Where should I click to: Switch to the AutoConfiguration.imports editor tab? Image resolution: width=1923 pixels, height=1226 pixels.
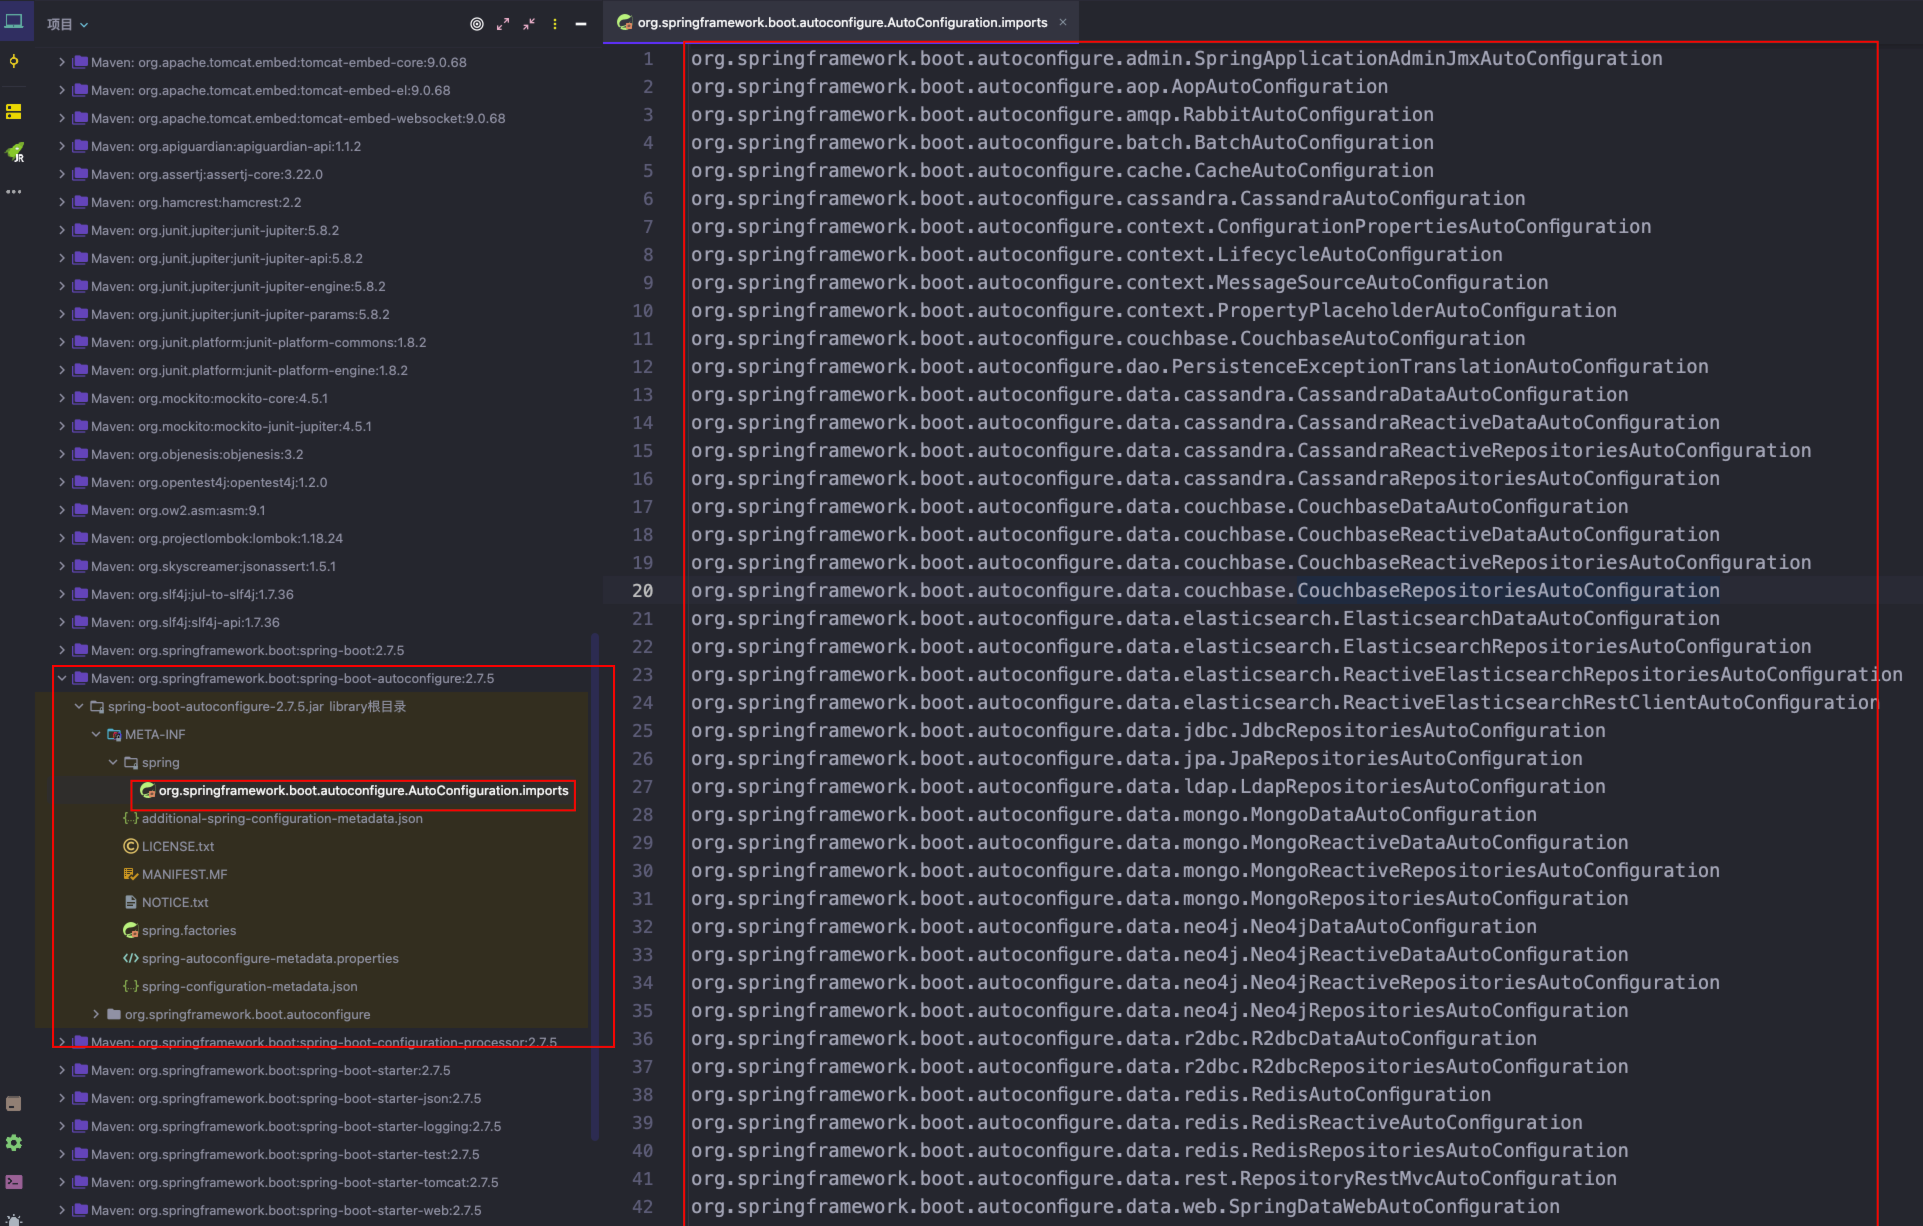[x=842, y=22]
